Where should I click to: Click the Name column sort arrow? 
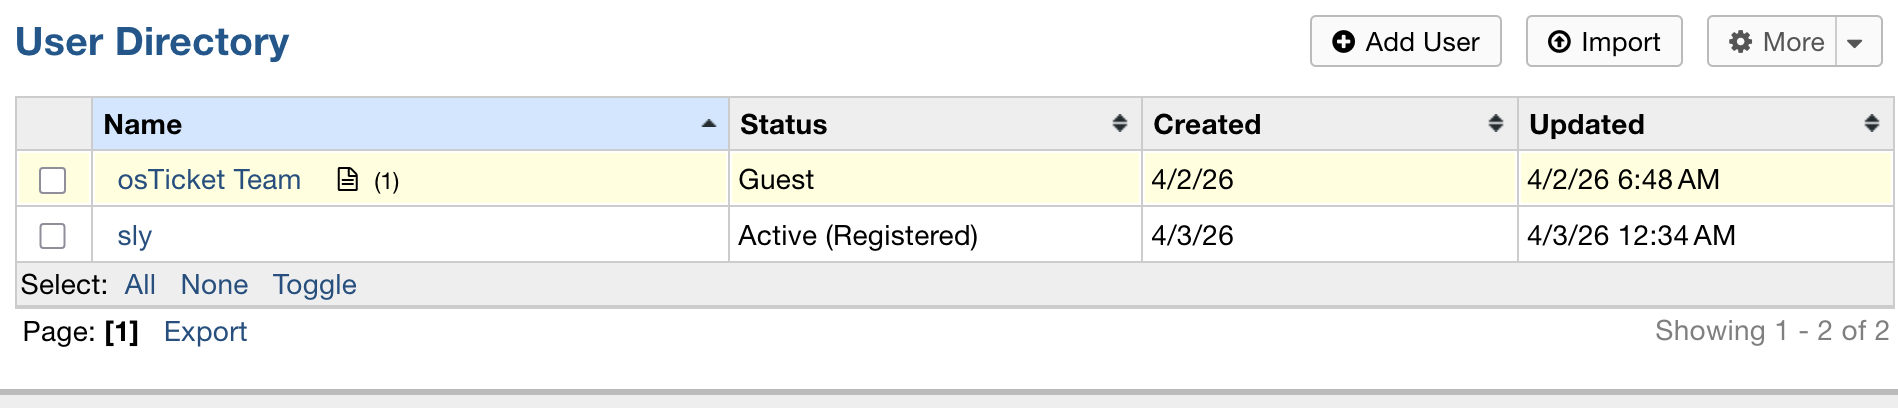[709, 124]
